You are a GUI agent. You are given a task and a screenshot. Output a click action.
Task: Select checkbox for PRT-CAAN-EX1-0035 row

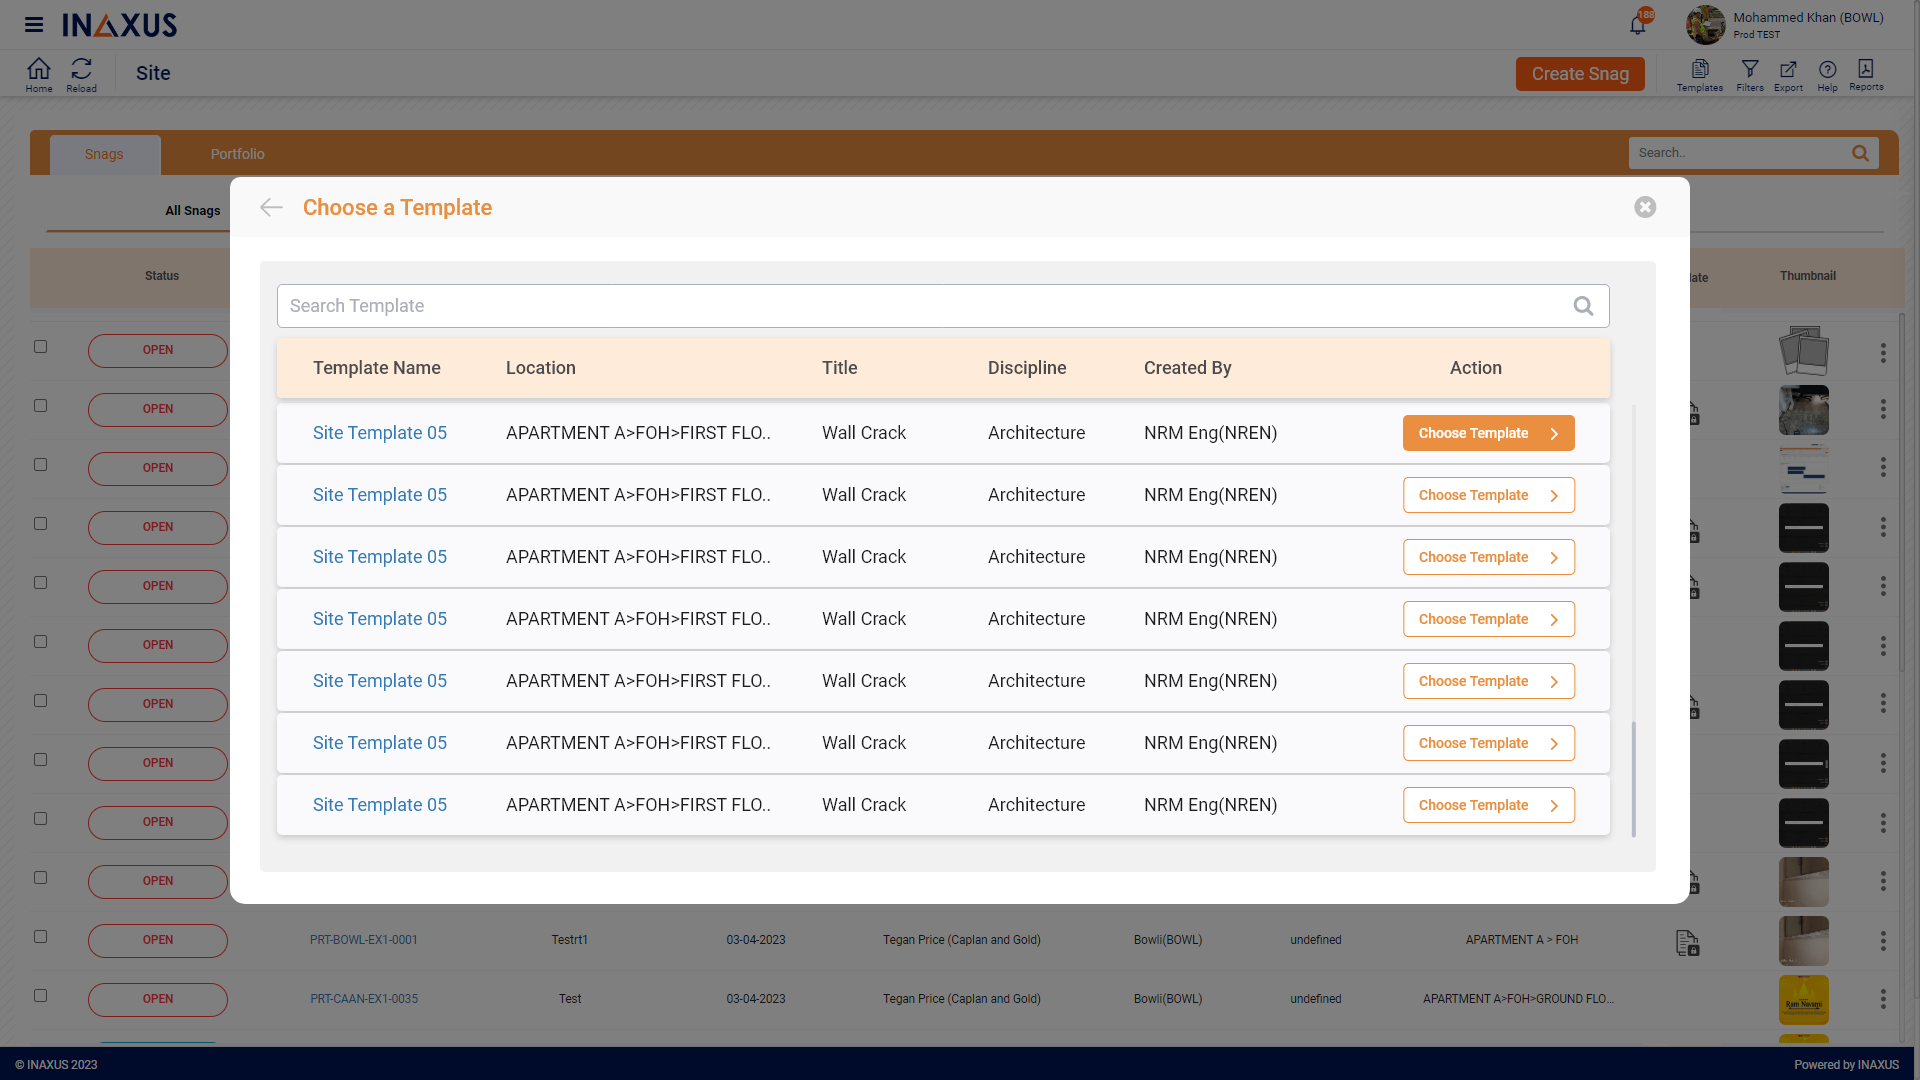point(40,996)
